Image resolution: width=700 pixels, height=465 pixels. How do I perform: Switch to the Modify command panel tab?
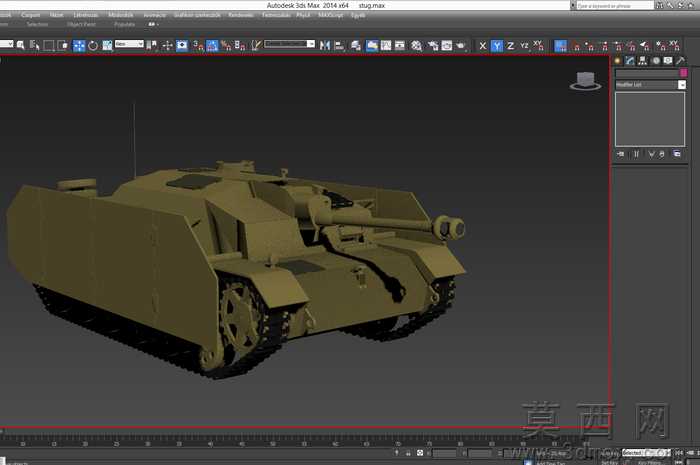point(630,60)
